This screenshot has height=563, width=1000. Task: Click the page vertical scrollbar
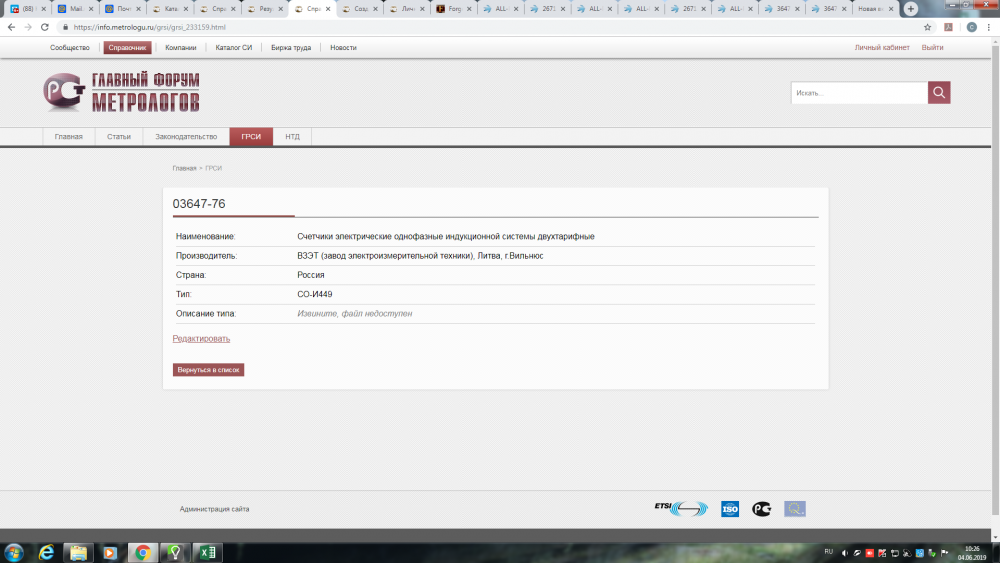(x=995, y=281)
